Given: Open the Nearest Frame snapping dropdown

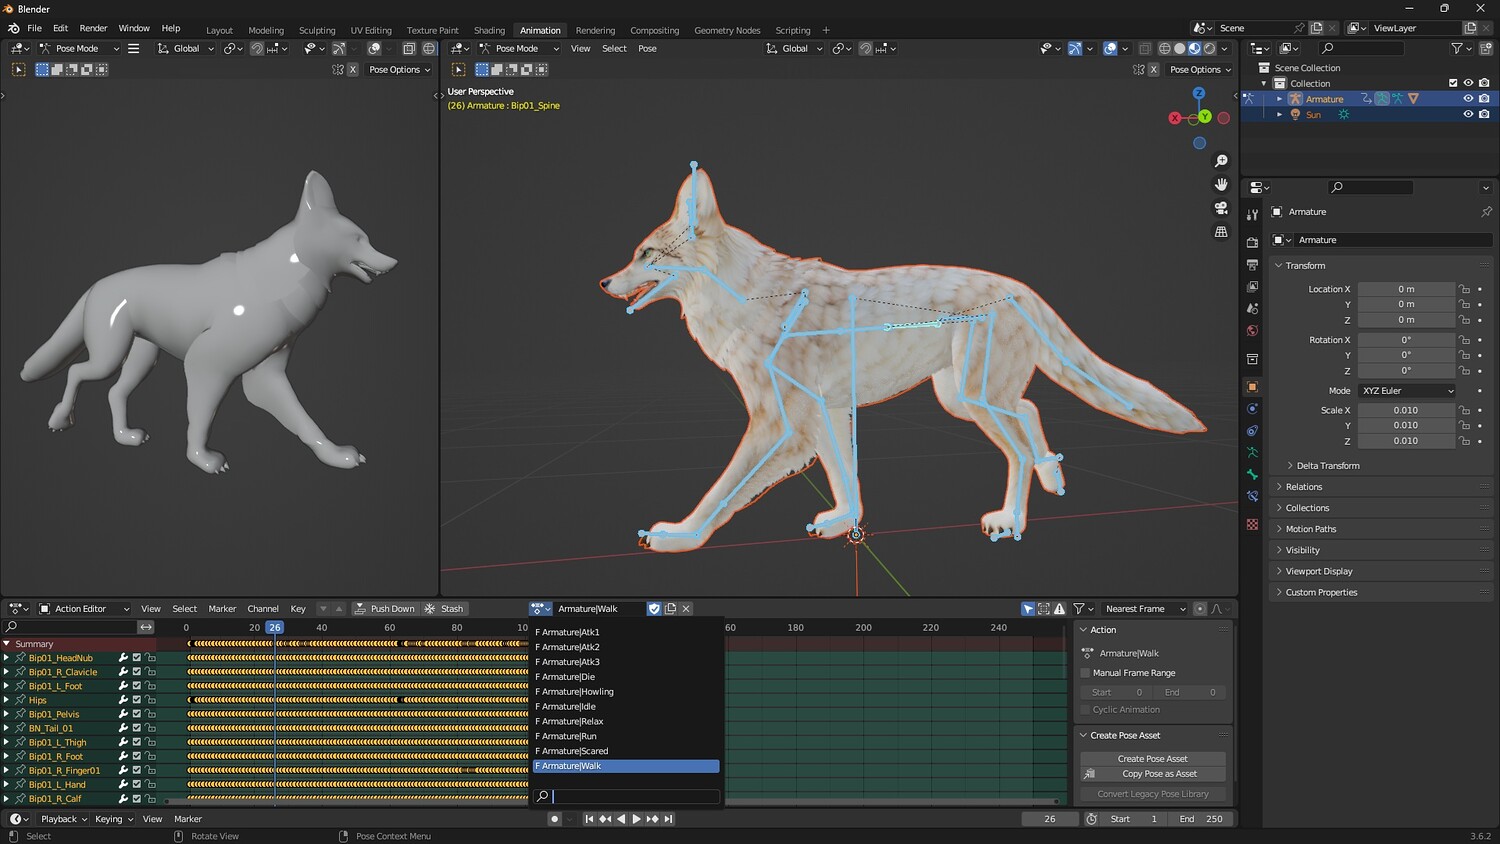Looking at the screenshot, I should point(1144,609).
